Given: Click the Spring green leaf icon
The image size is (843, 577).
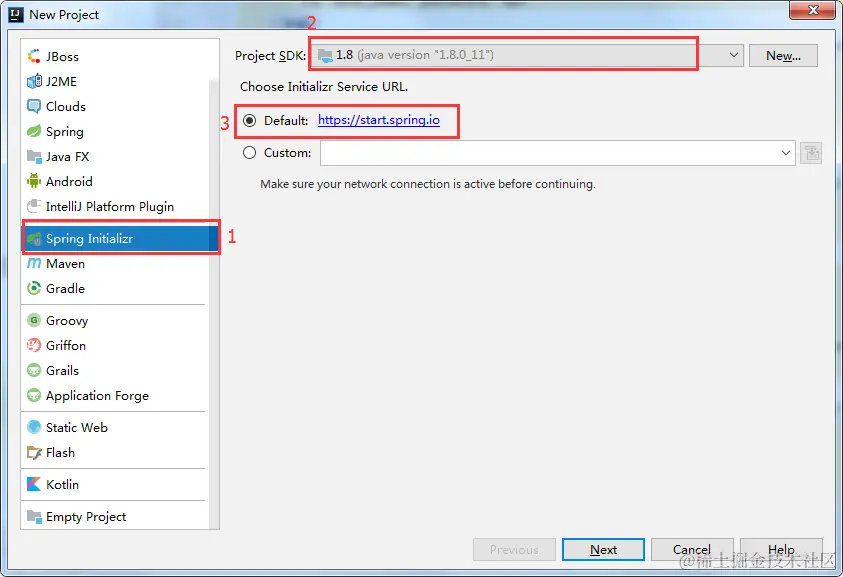Looking at the screenshot, I should 34,131.
